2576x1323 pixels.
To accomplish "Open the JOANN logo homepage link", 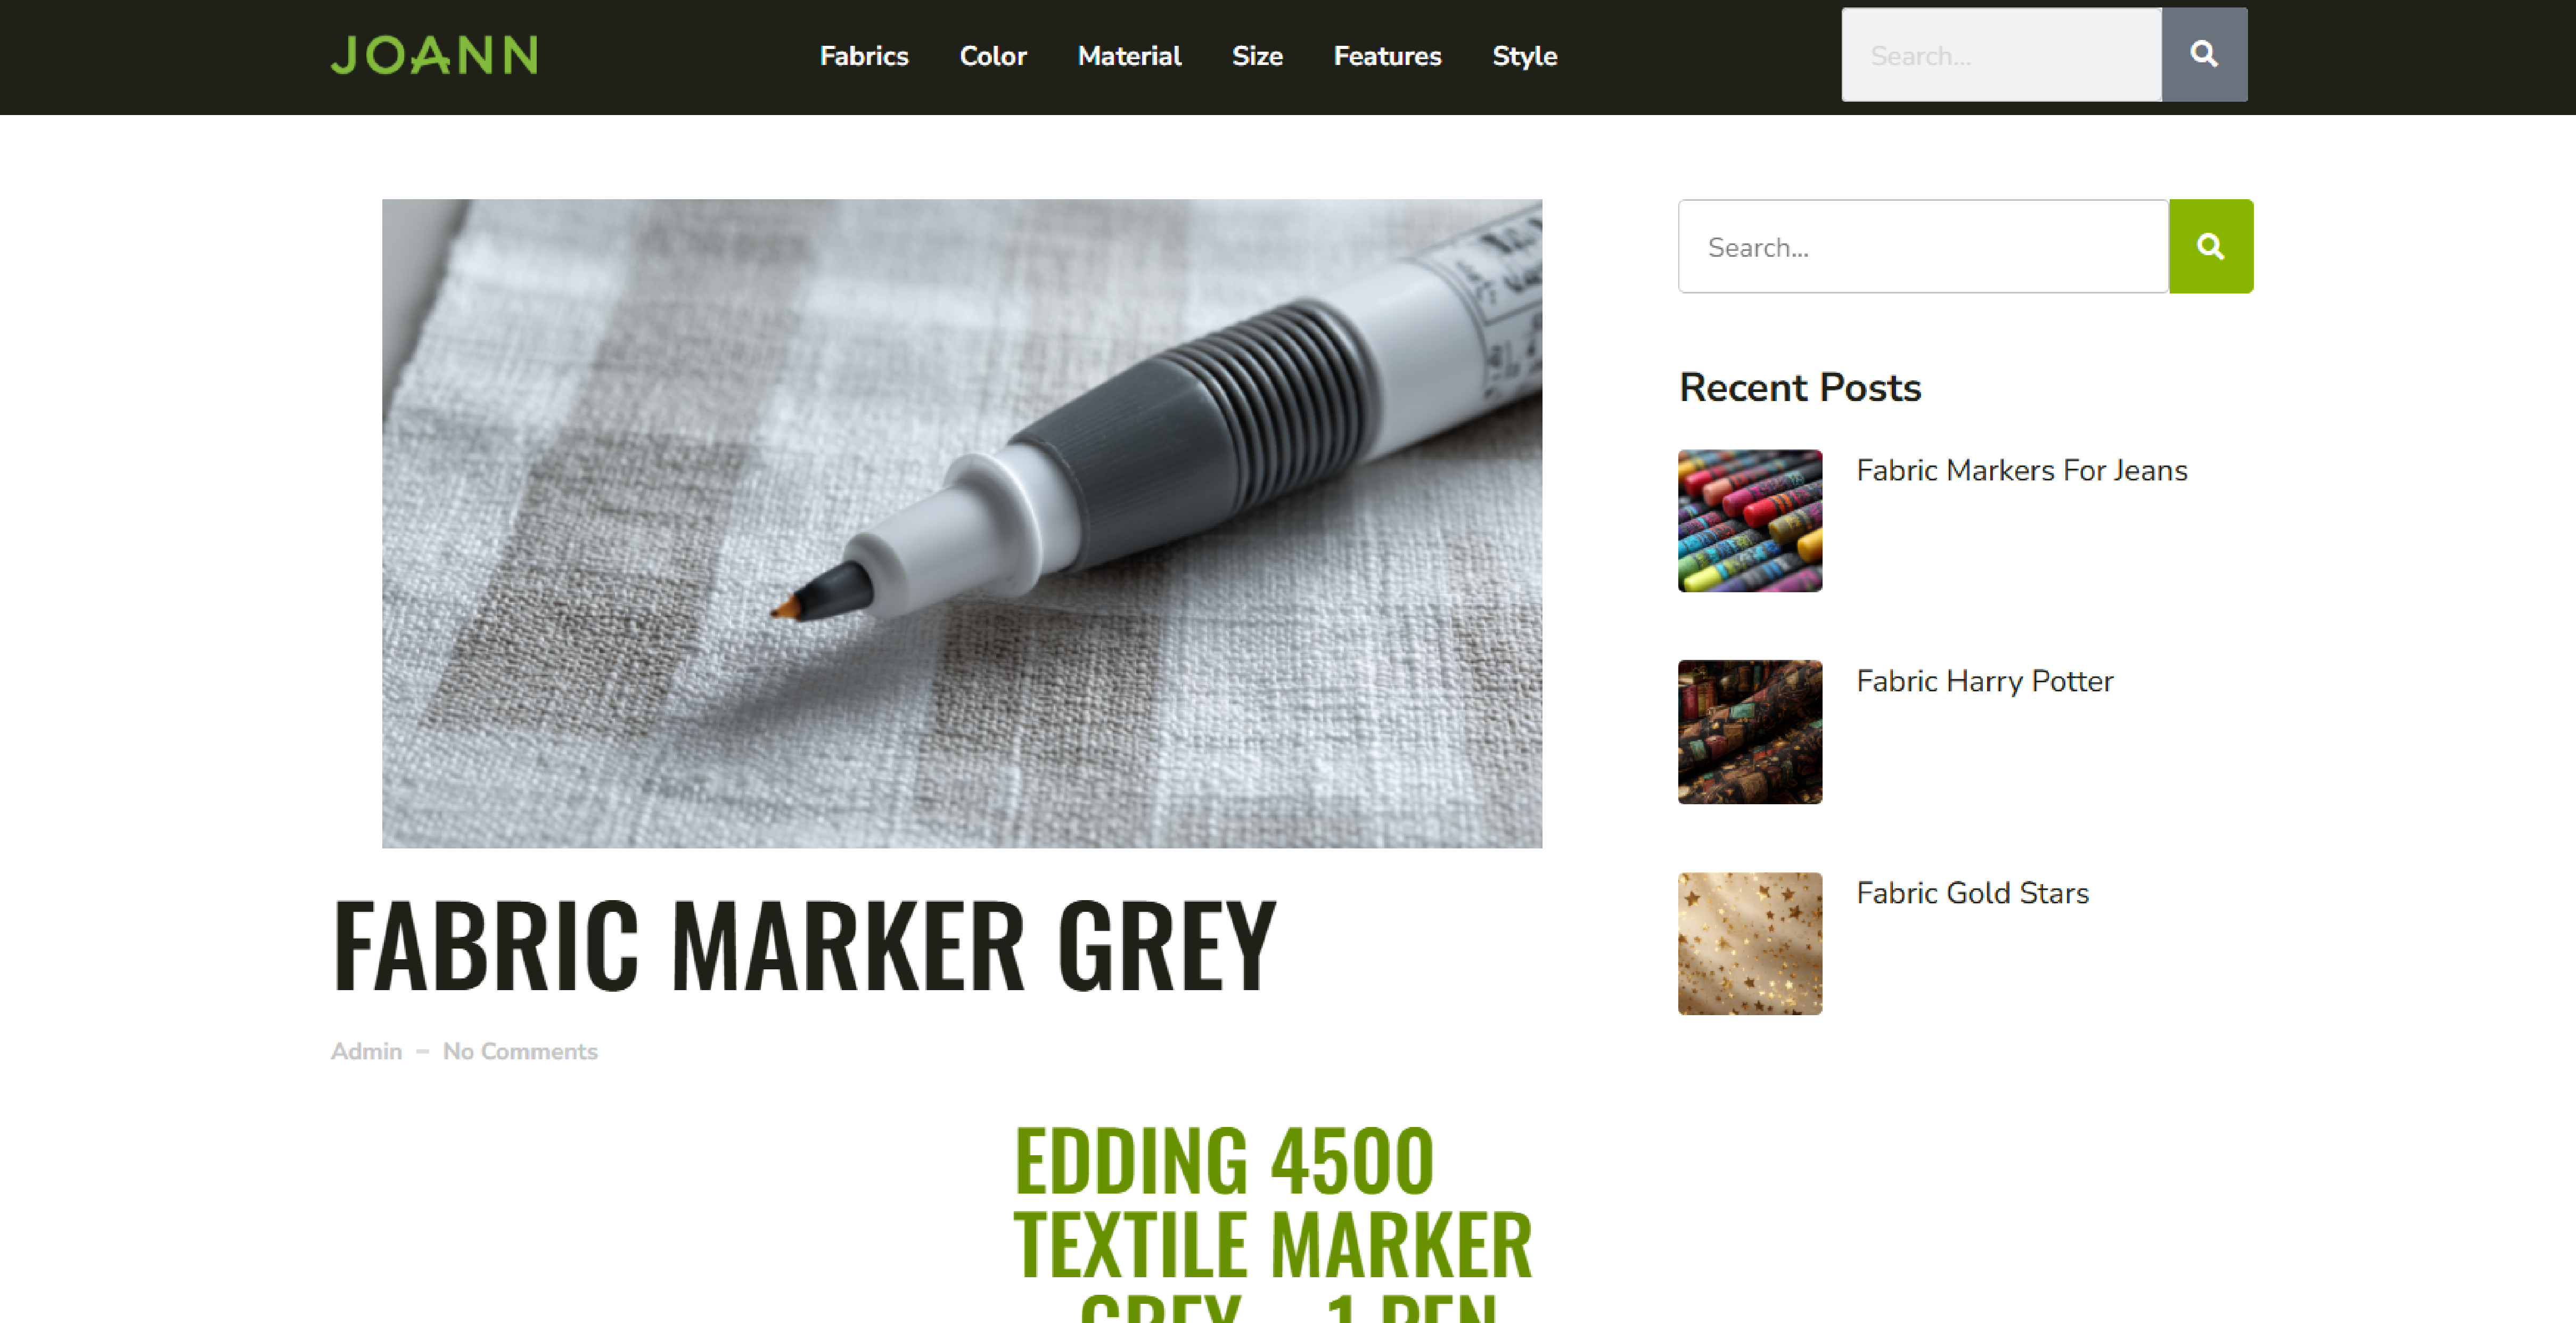I will (435, 55).
